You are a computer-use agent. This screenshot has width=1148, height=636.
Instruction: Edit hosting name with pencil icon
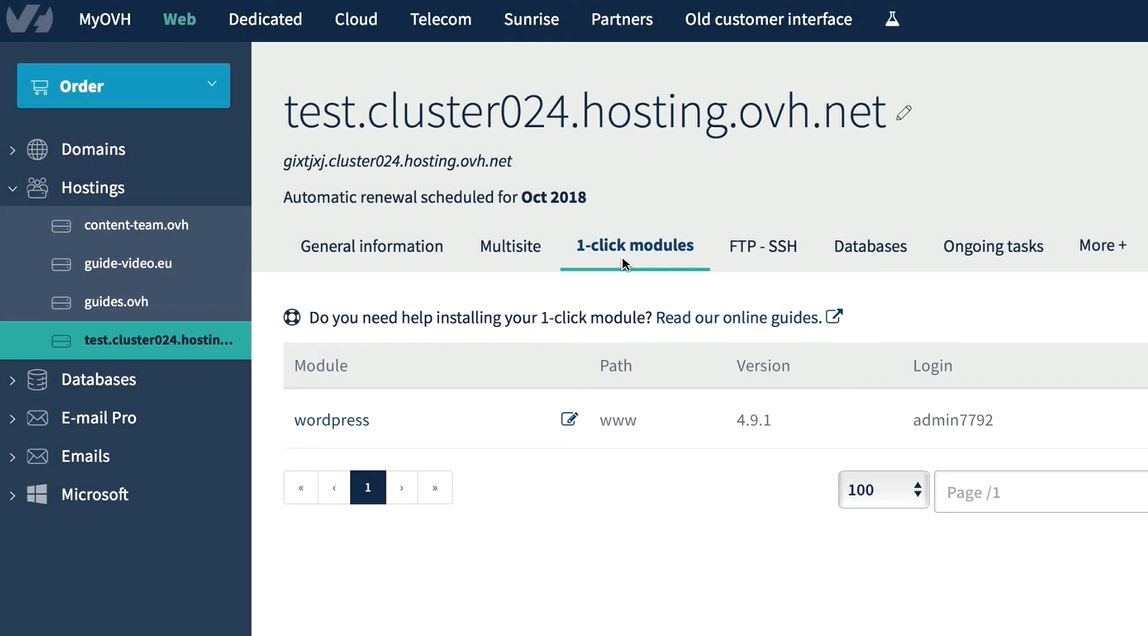pyautogui.click(x=904, y=113)
